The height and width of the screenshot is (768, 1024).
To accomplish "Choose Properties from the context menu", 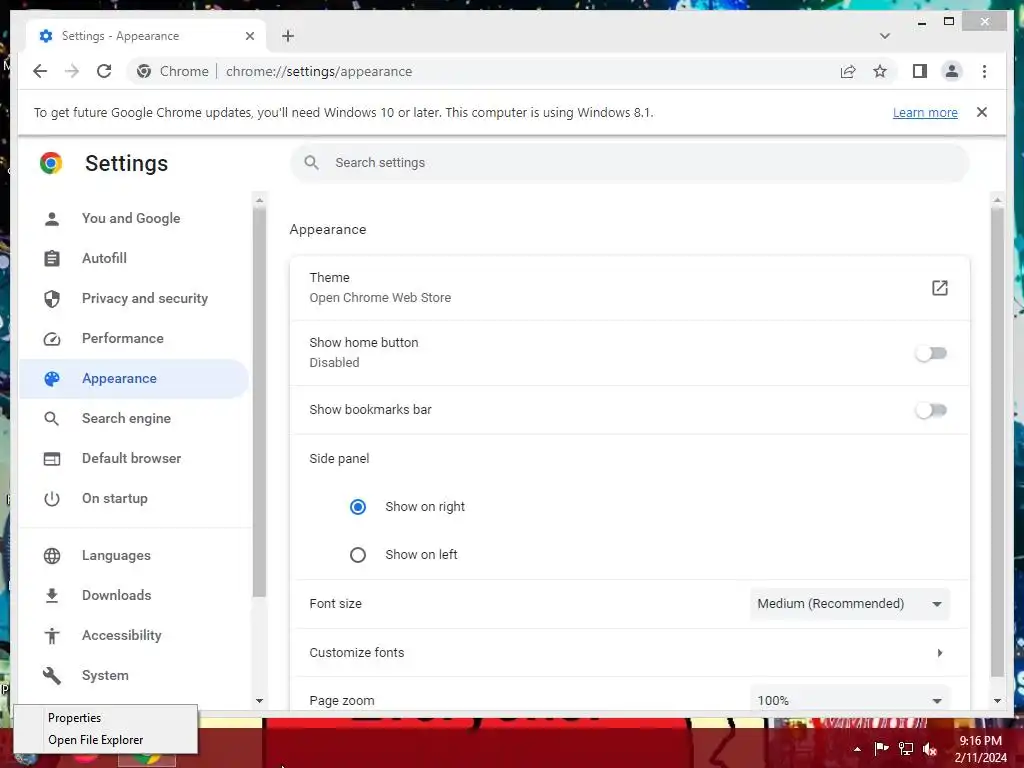I will (x=74, y=718).
